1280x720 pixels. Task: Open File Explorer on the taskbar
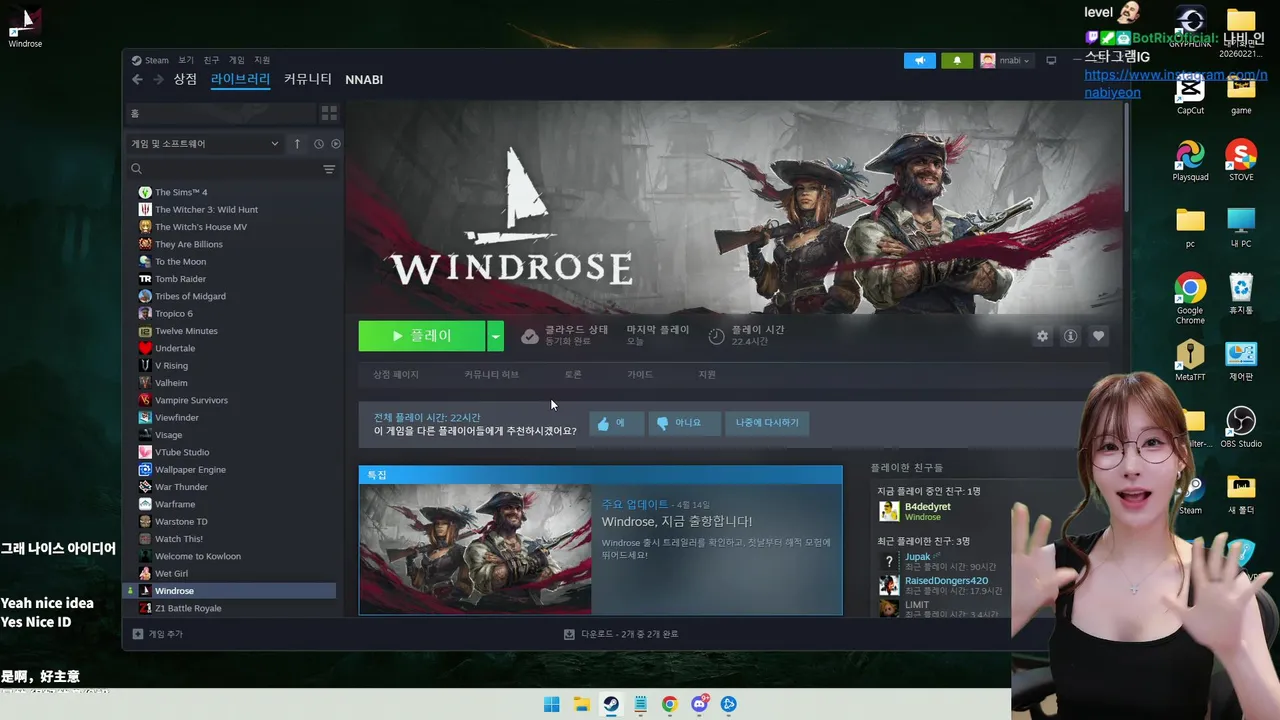coord(581,704)
